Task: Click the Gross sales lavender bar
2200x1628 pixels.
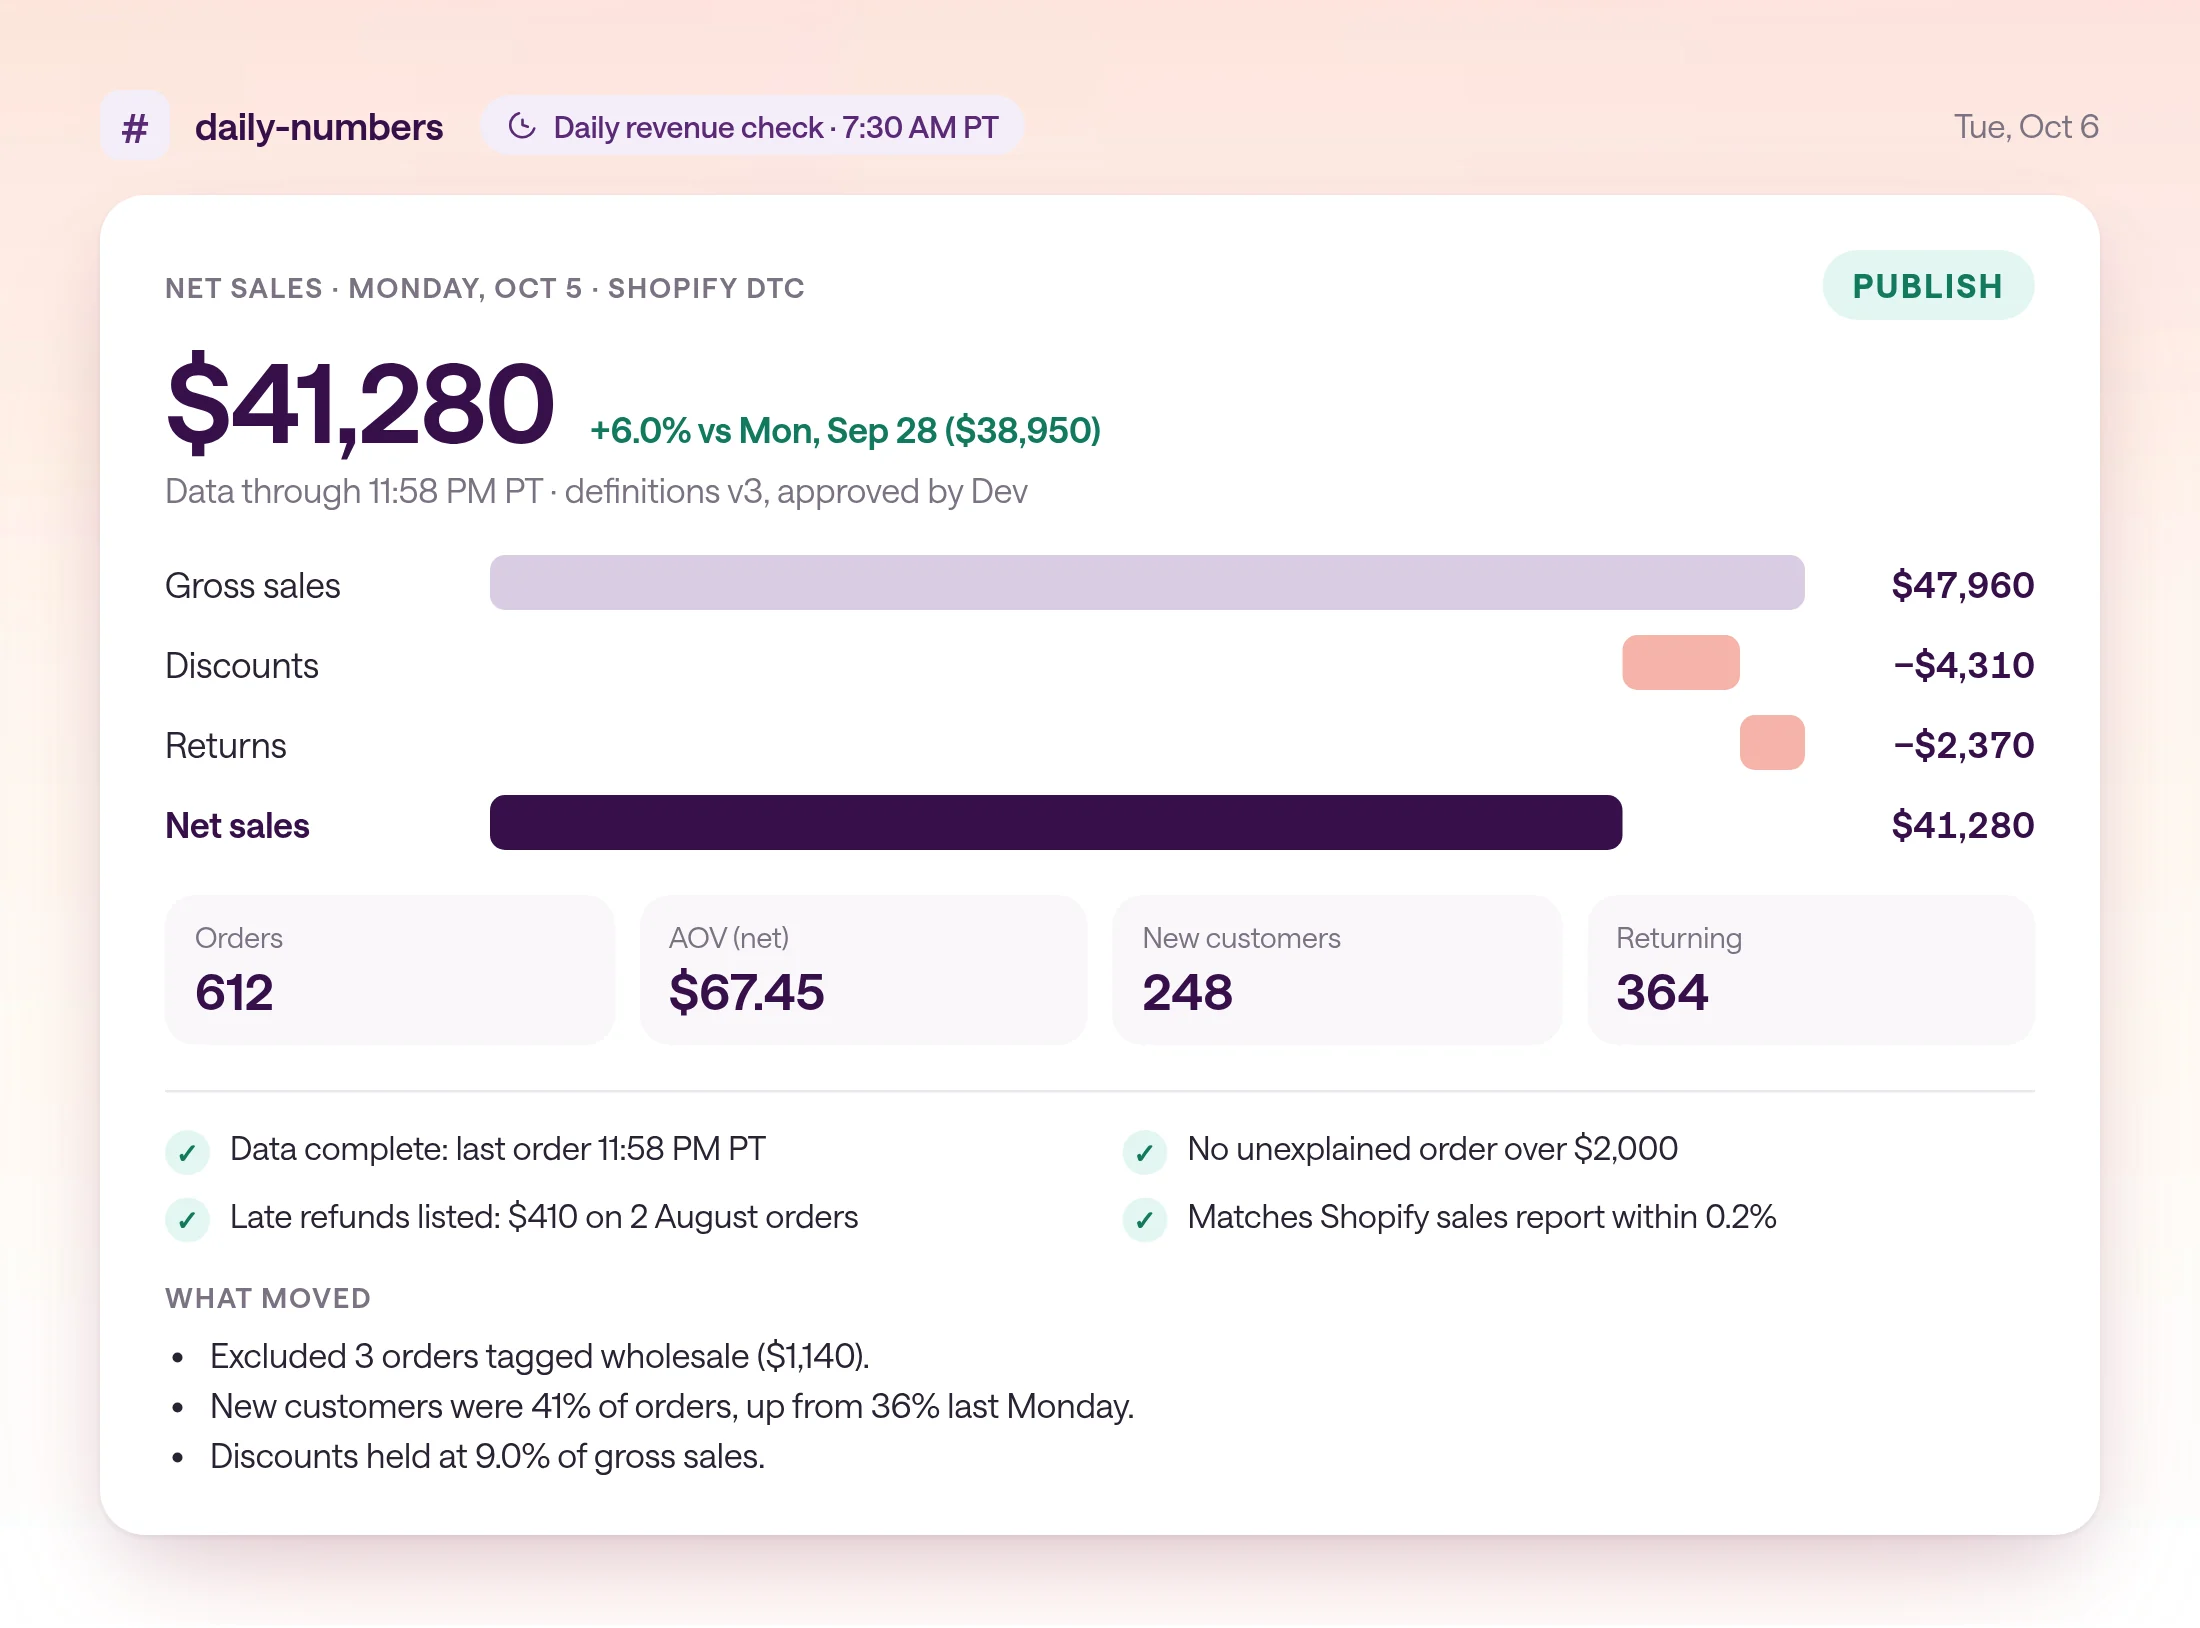Action: (x=1147, y=583)
